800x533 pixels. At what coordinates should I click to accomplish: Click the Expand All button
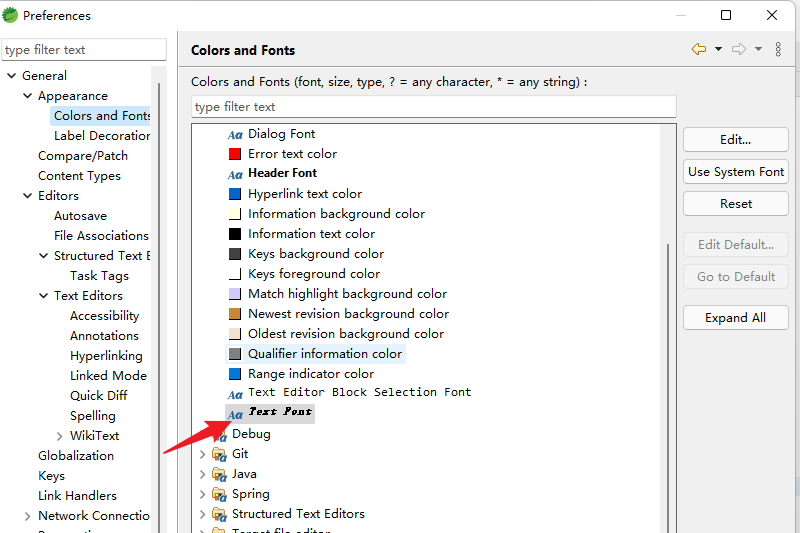[x=735, y=318]
